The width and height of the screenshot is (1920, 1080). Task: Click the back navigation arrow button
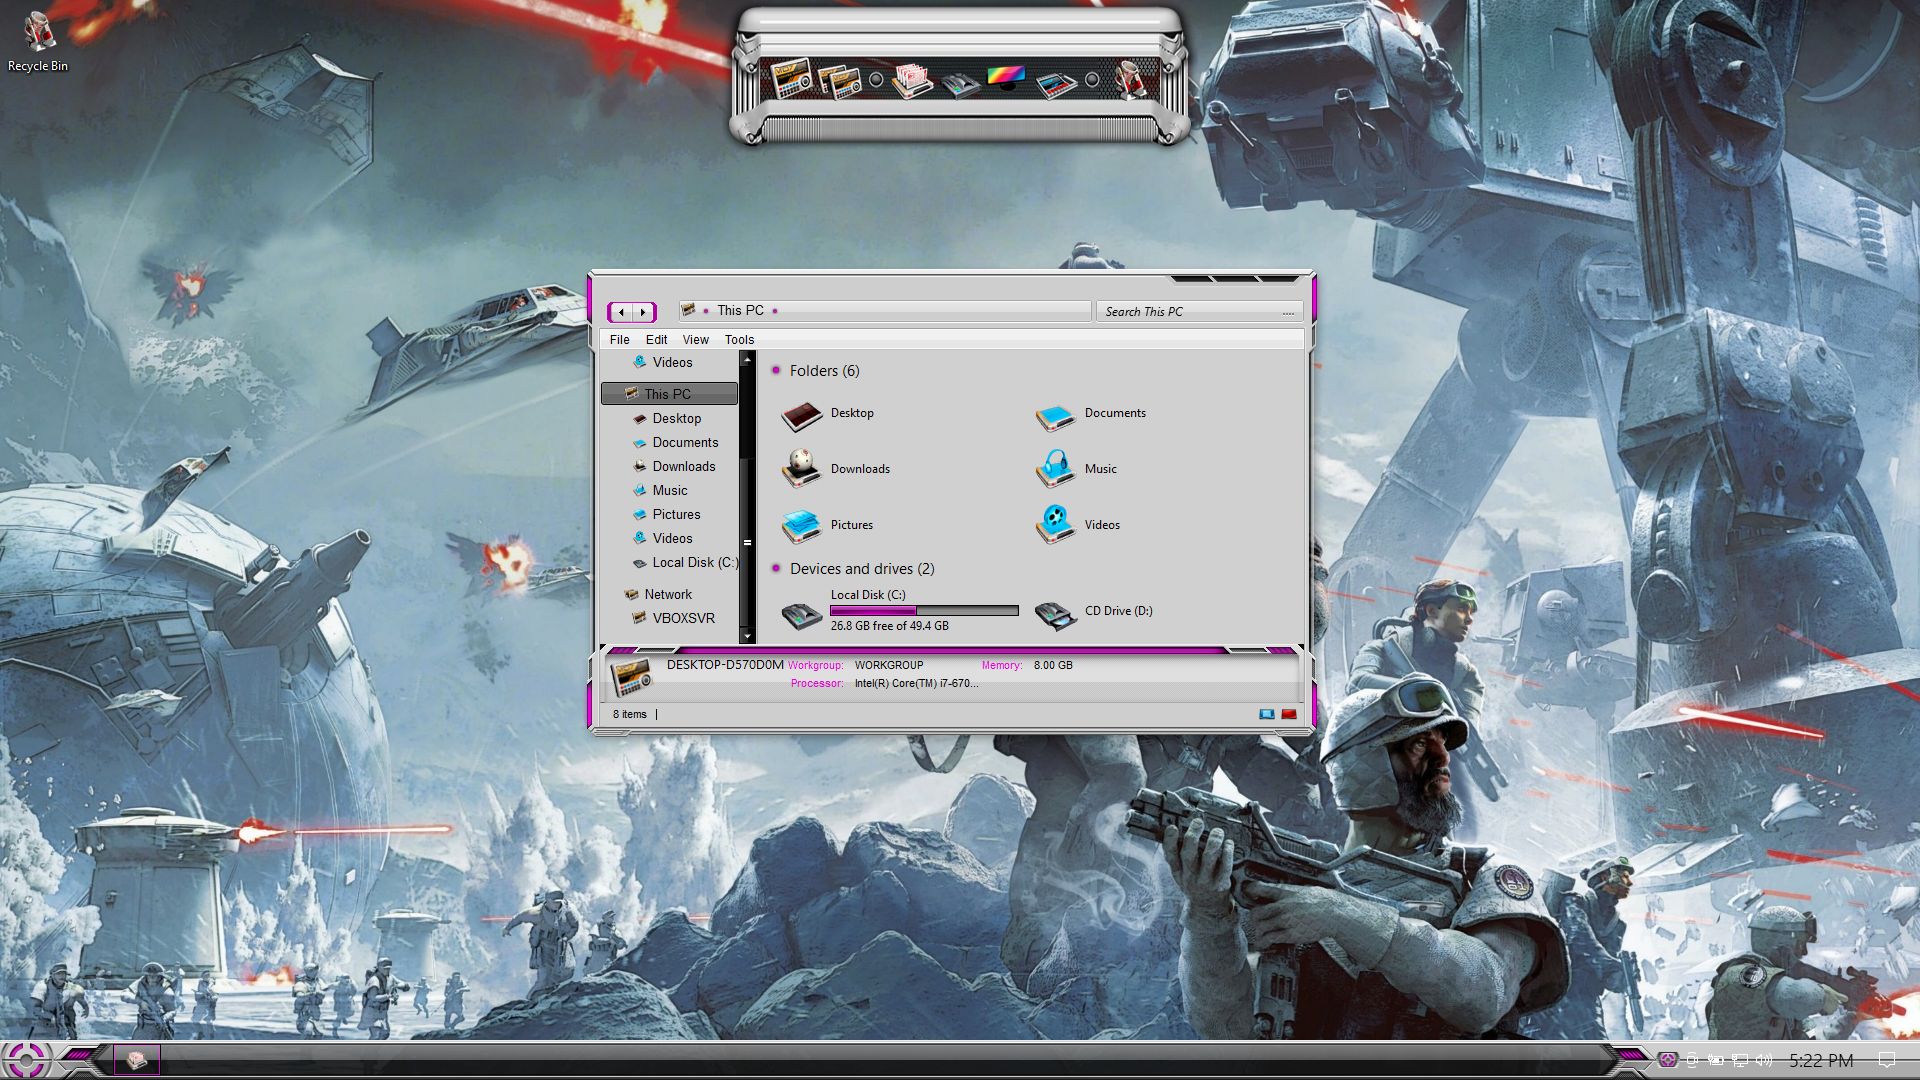coord(621,312)
